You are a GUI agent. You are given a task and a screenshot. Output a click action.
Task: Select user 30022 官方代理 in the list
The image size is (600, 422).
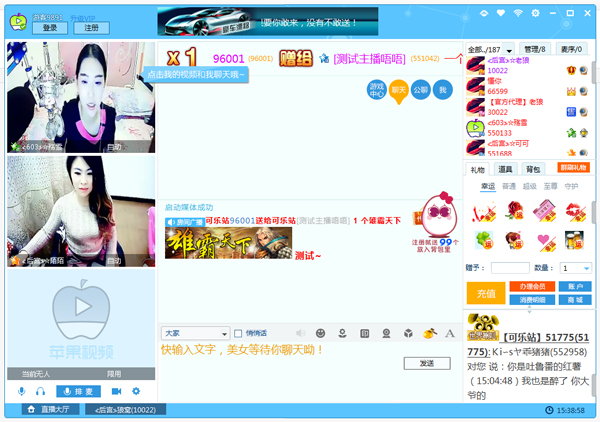[x=527, y=107]
